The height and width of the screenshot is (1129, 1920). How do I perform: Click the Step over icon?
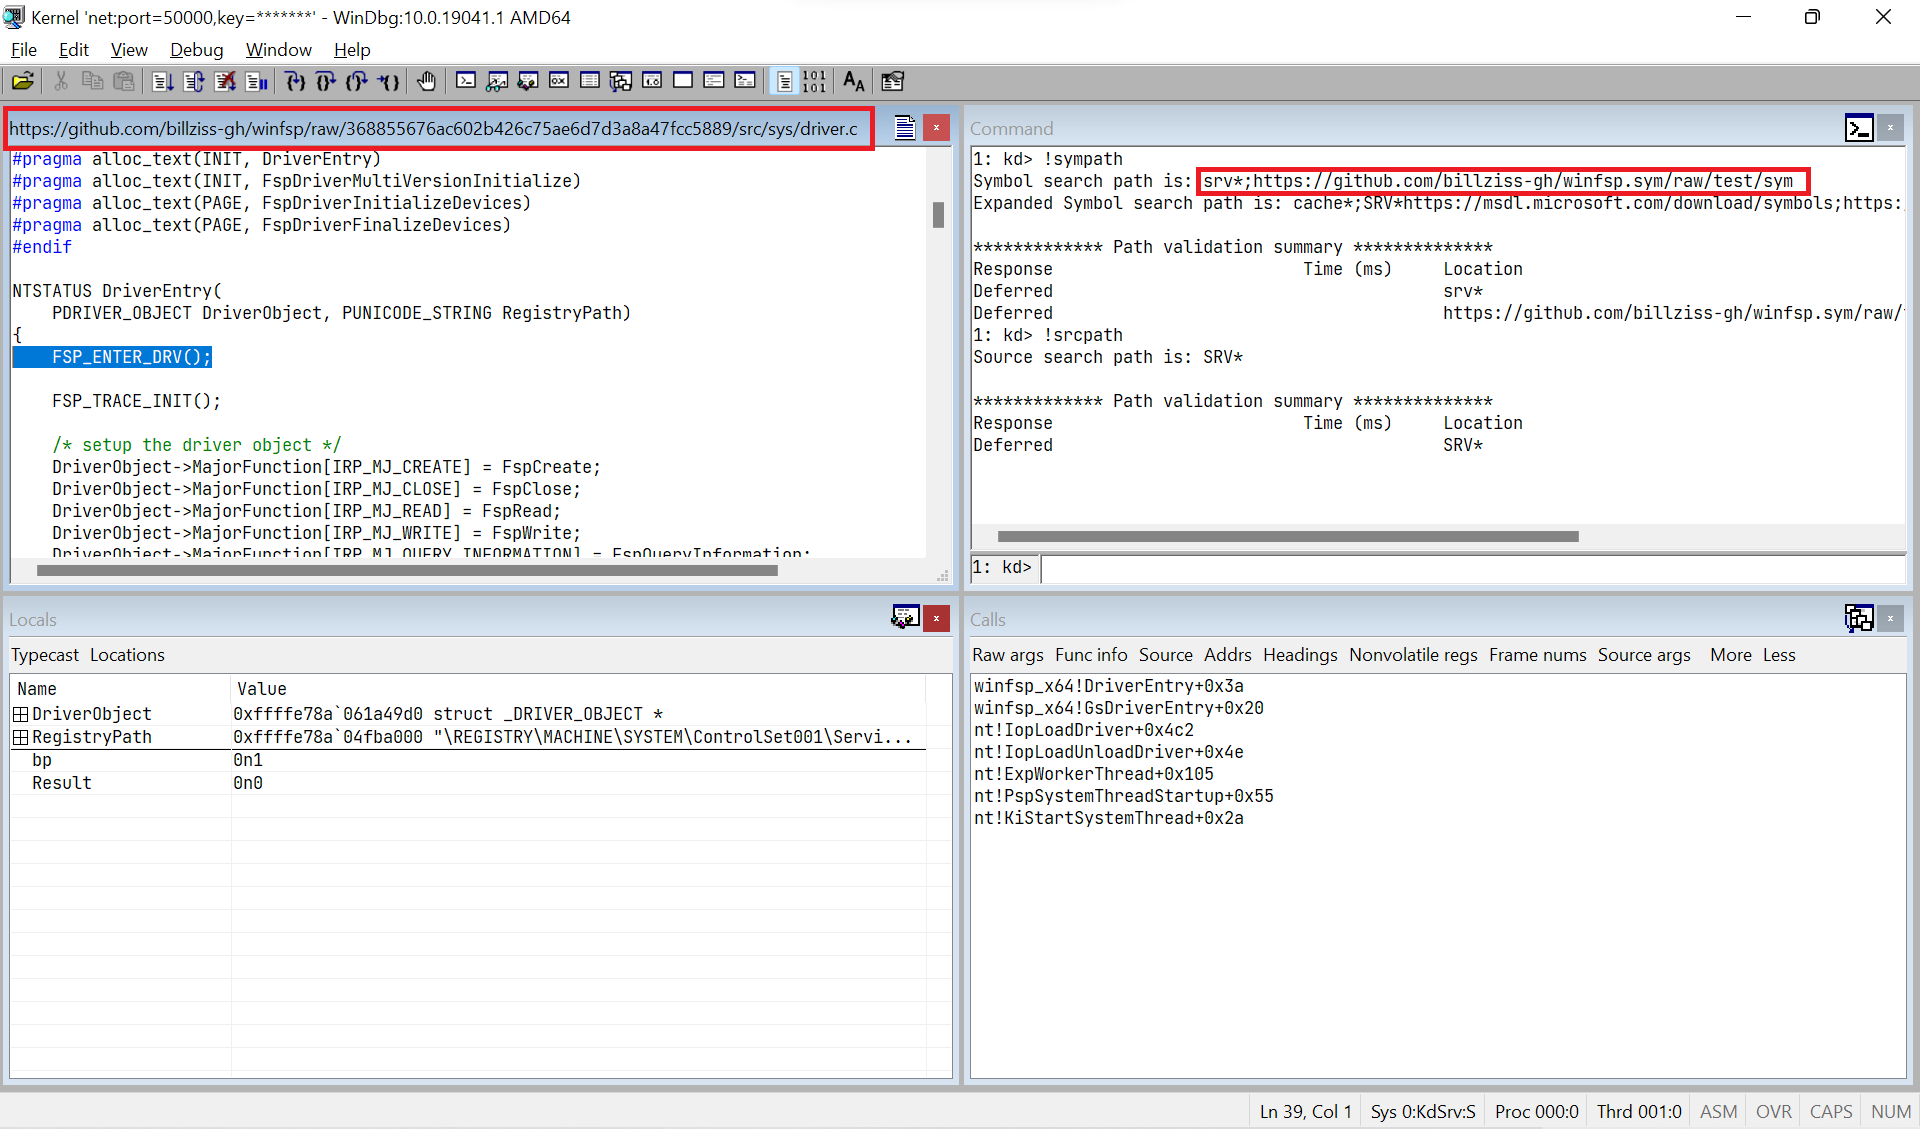click(326, 81)
